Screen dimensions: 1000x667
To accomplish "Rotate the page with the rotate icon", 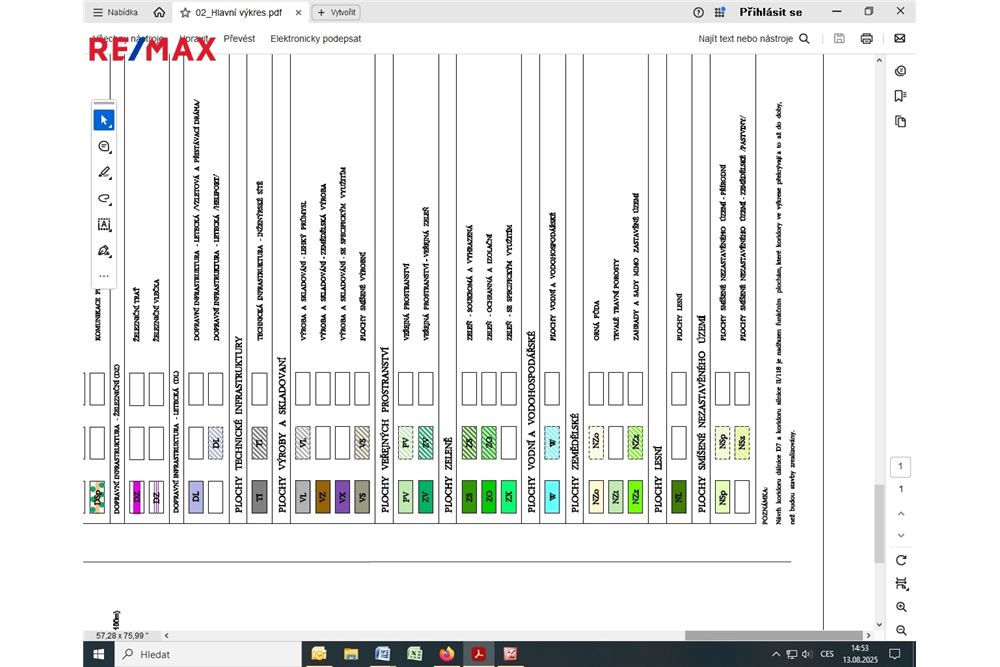I will tap(901, 560).
